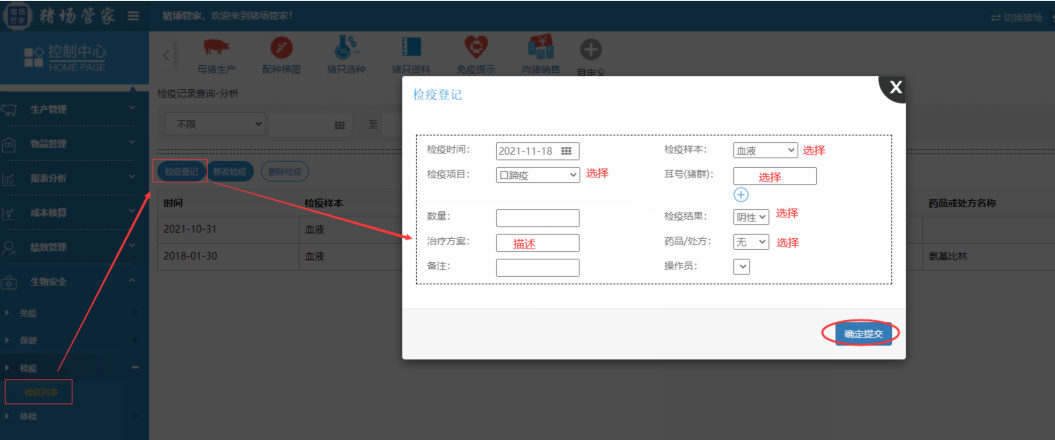Click the 猪只选种 flask icon
This screenshot has width=1055, height=440.
point(346,48)
